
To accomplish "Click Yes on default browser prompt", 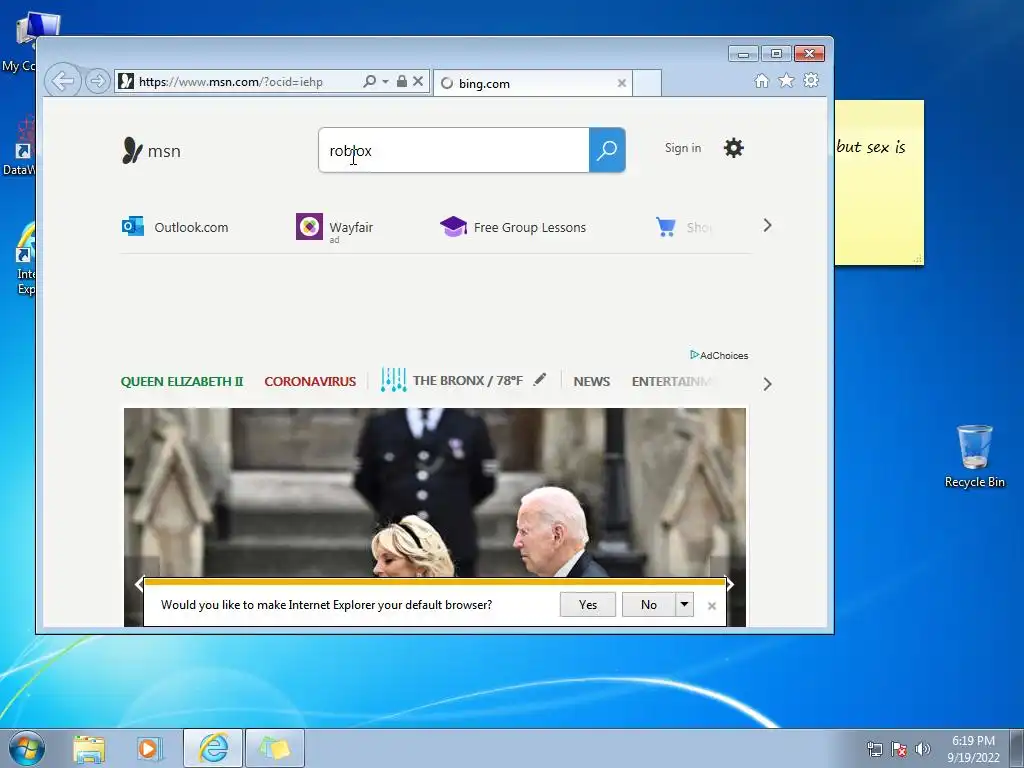I will pyautogui.click(x=588, y=605).
